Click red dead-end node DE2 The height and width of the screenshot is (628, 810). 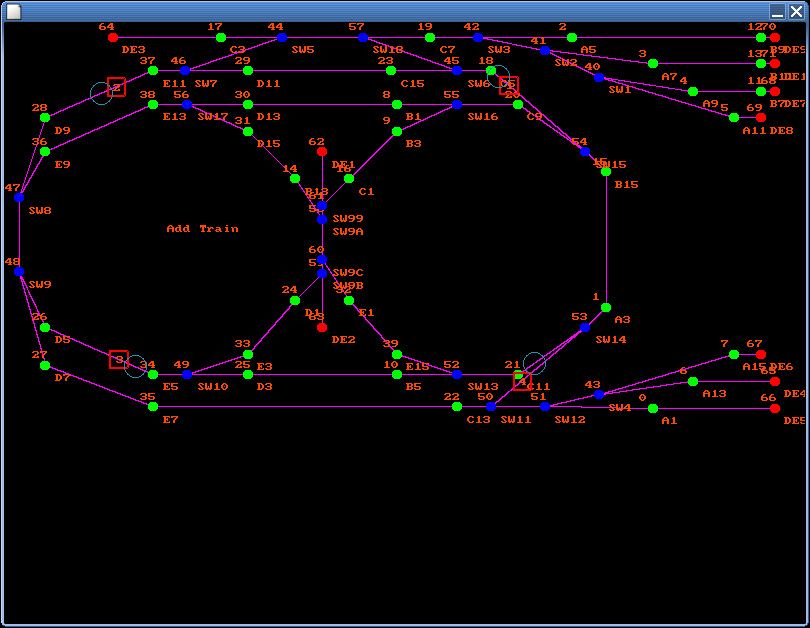pyautogui.click(x=322, y=327)
